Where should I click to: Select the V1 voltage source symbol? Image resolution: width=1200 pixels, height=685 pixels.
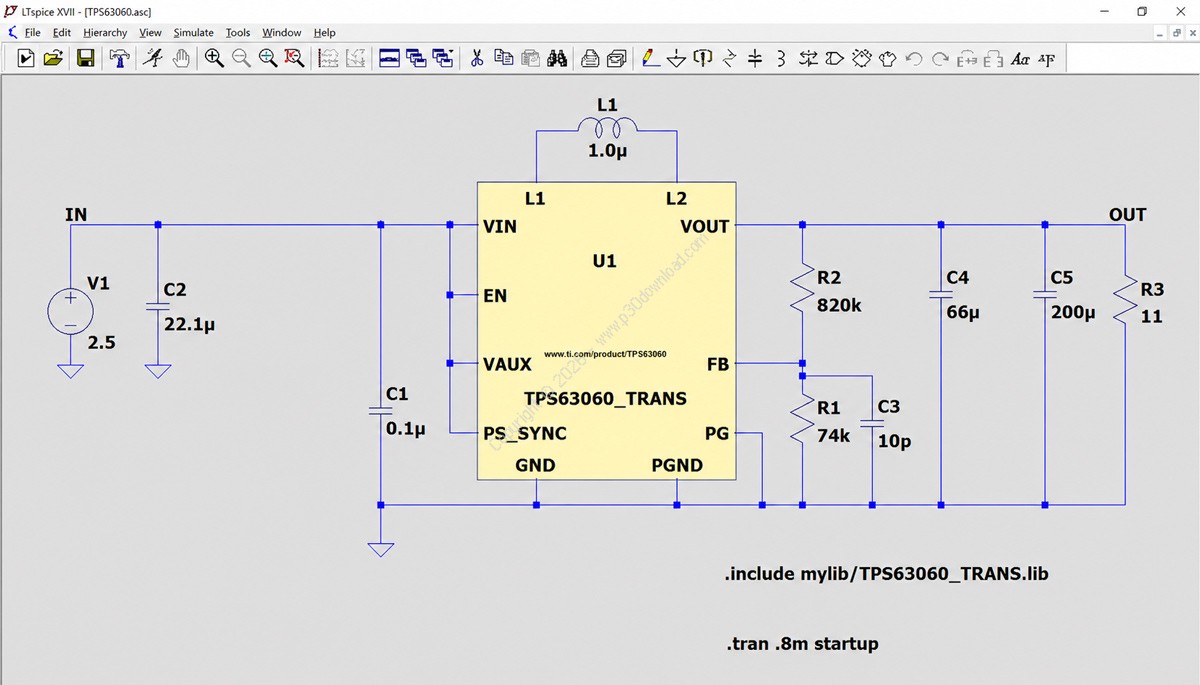pos(71,311)
